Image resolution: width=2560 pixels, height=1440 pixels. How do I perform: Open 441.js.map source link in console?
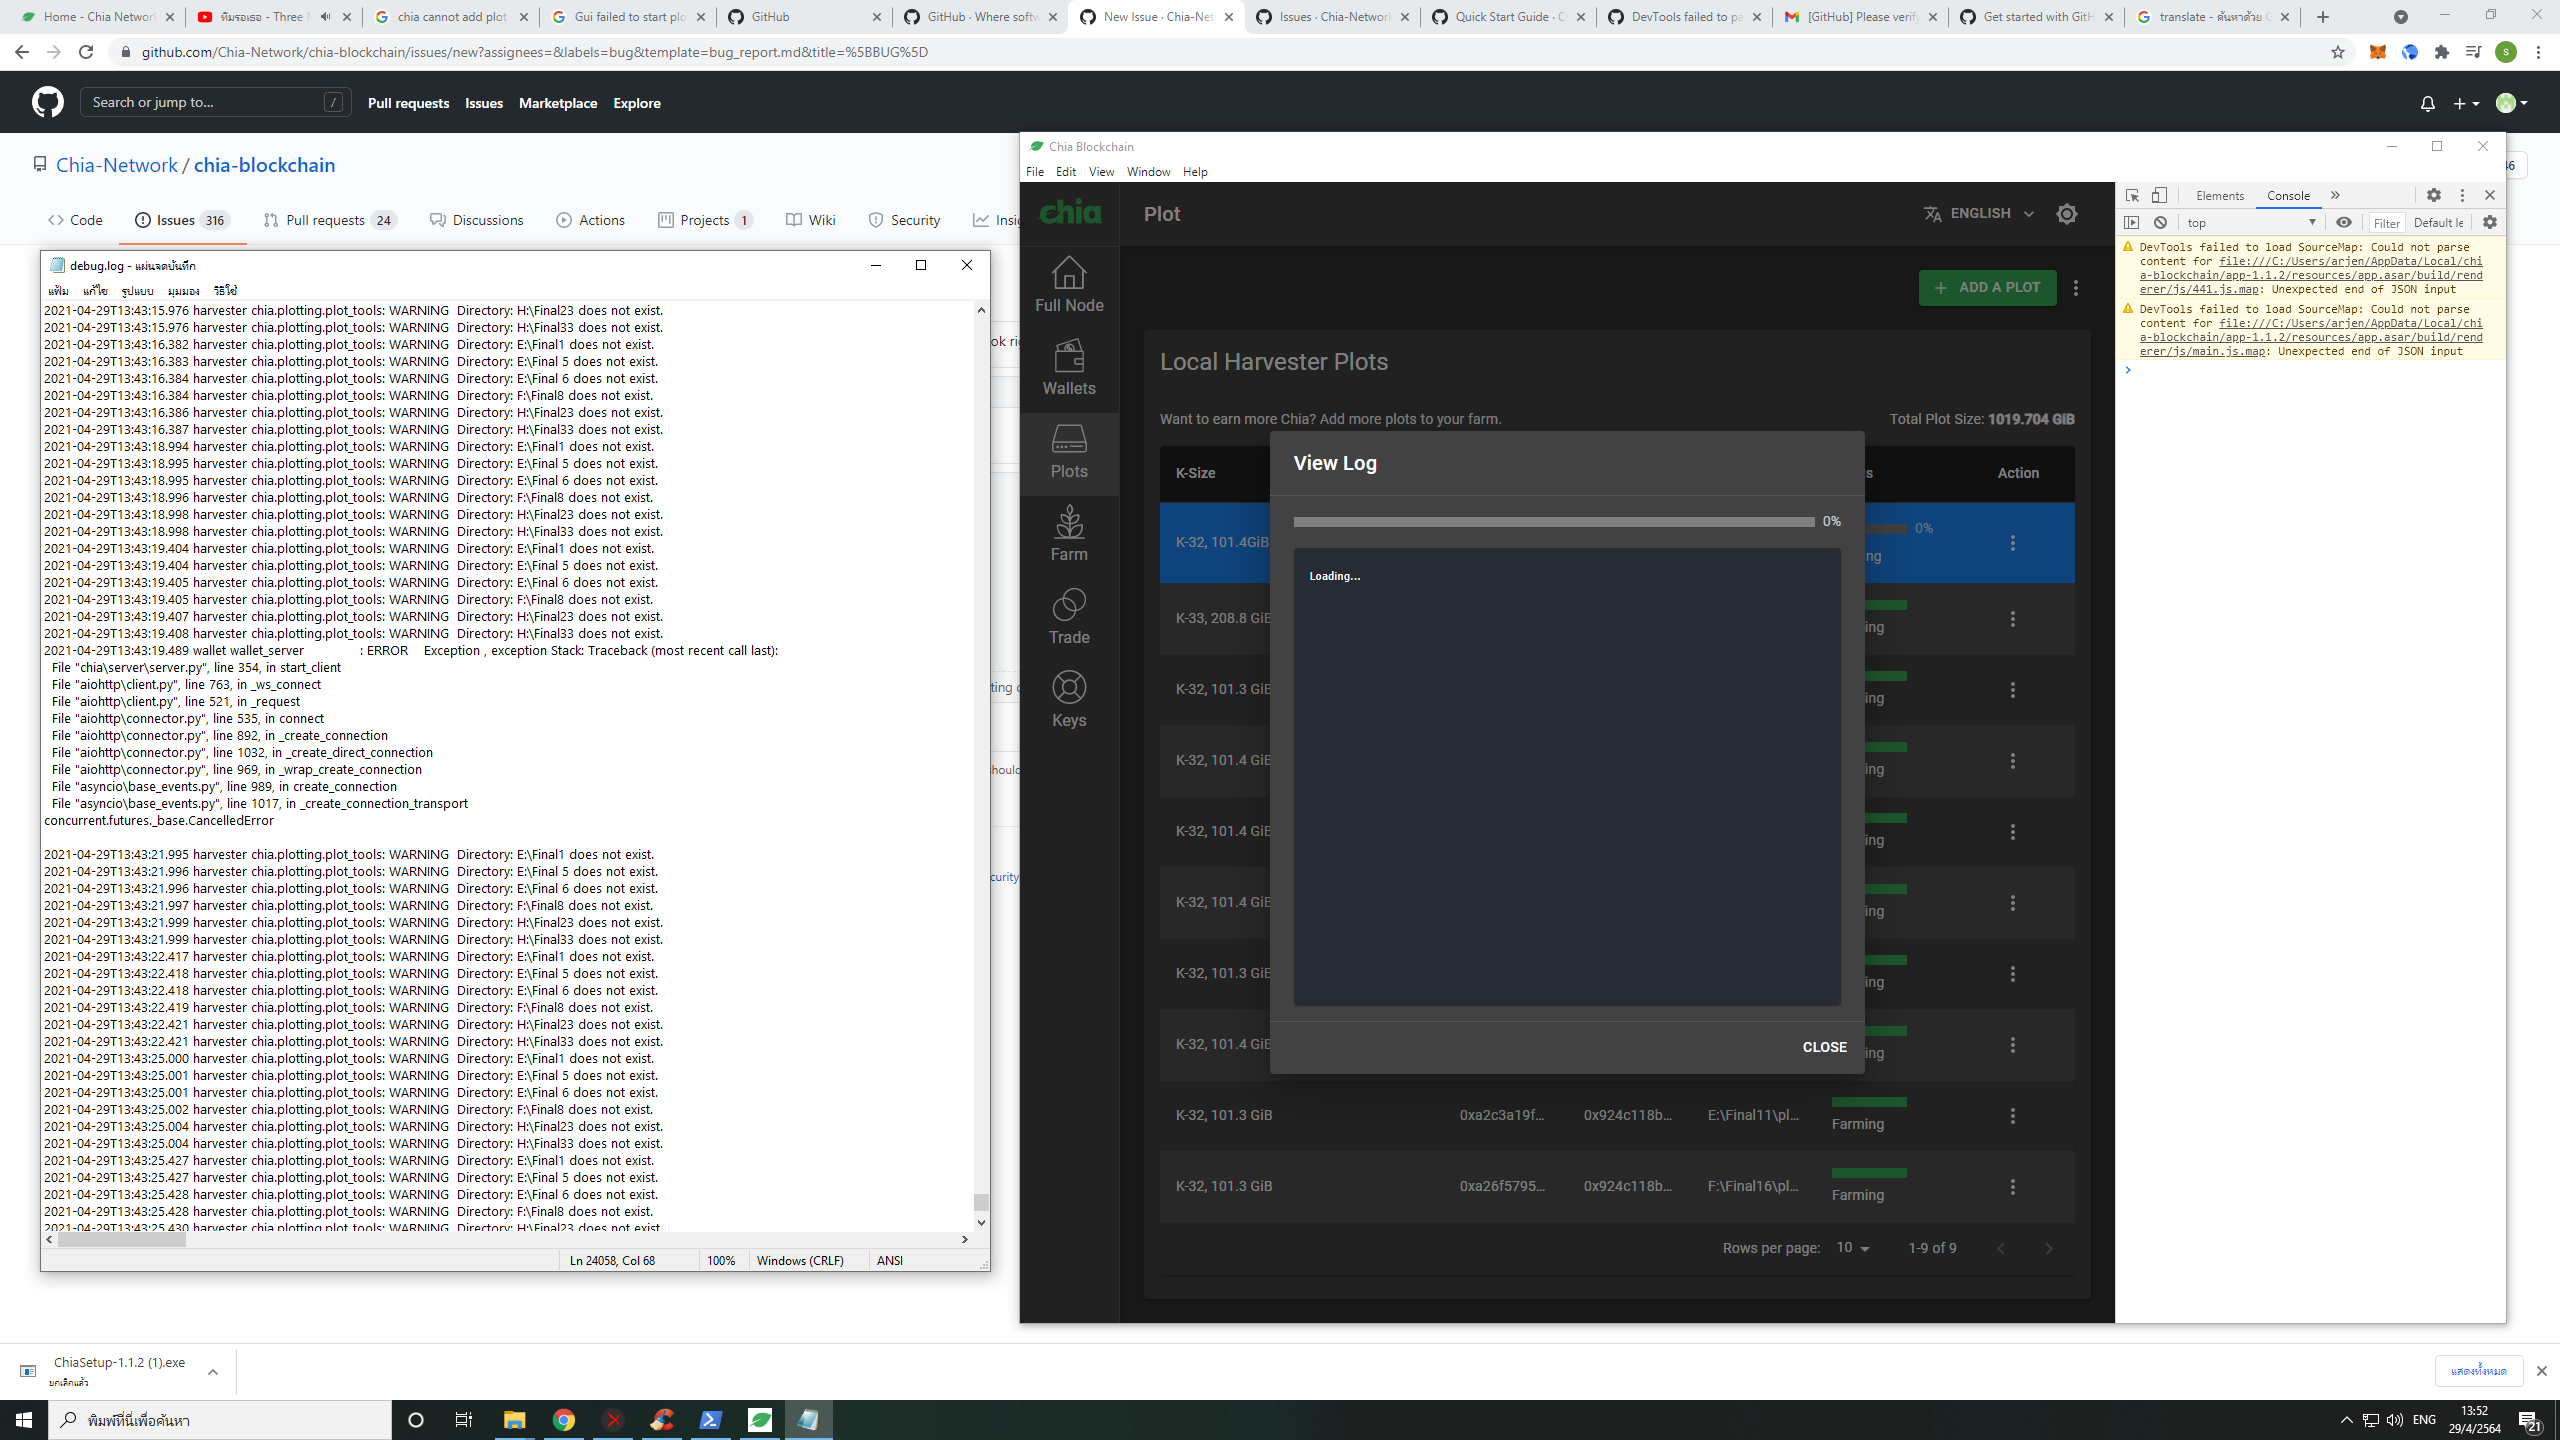coord(2310,275)
